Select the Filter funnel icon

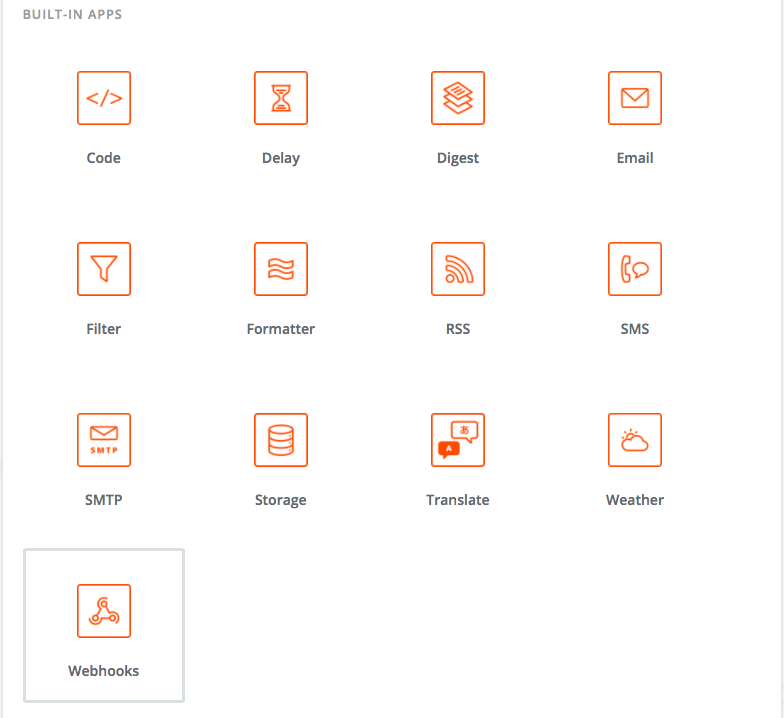coord(104,269)
